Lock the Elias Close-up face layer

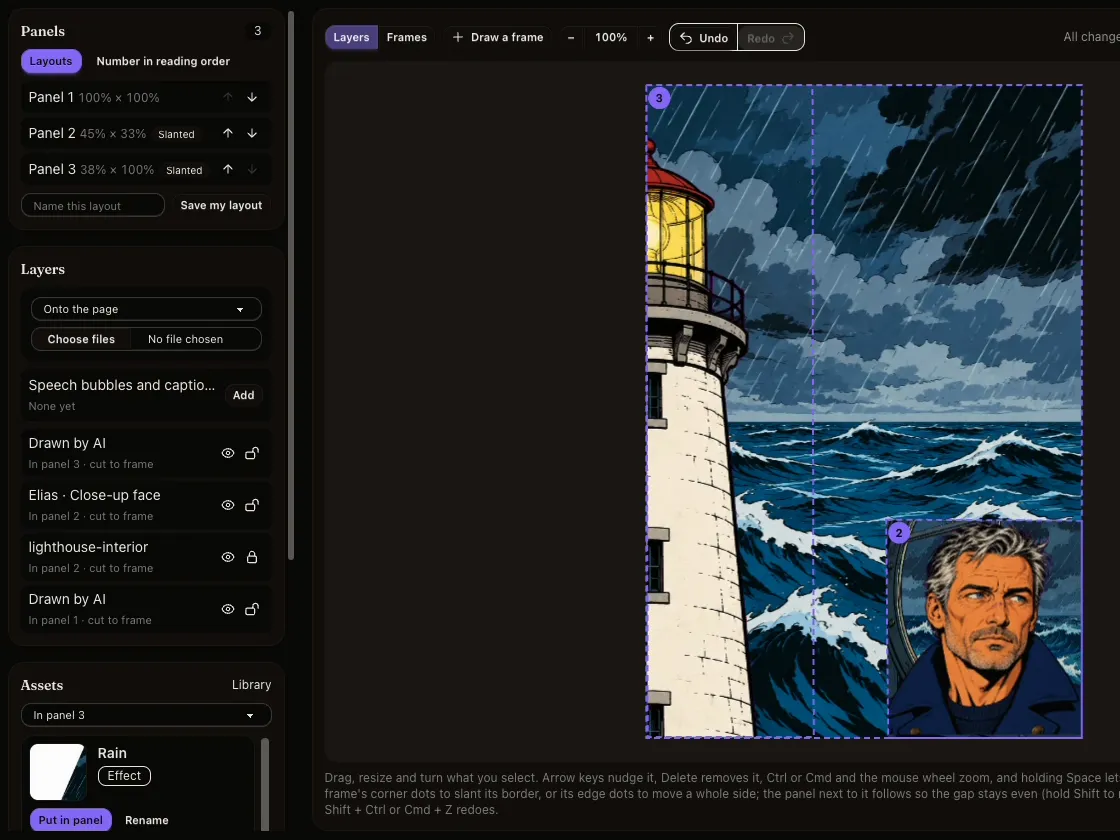pyautogui.click(x=252, y=505)
